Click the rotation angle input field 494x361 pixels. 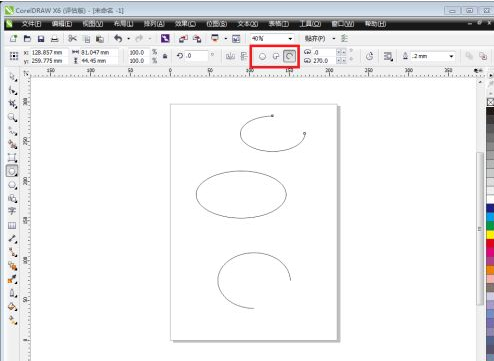tap(197, 56)
